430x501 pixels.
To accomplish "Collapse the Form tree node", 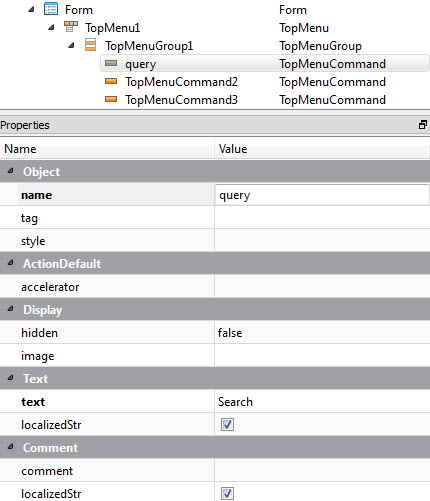I will (x=31, y=9).
